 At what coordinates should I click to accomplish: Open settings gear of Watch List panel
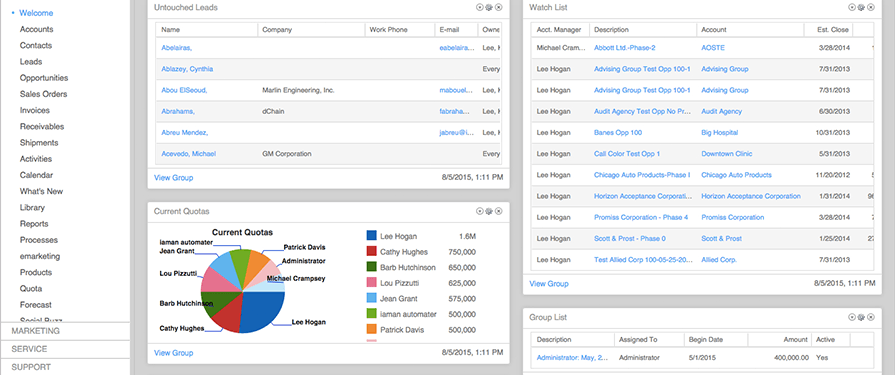(861, 7)
